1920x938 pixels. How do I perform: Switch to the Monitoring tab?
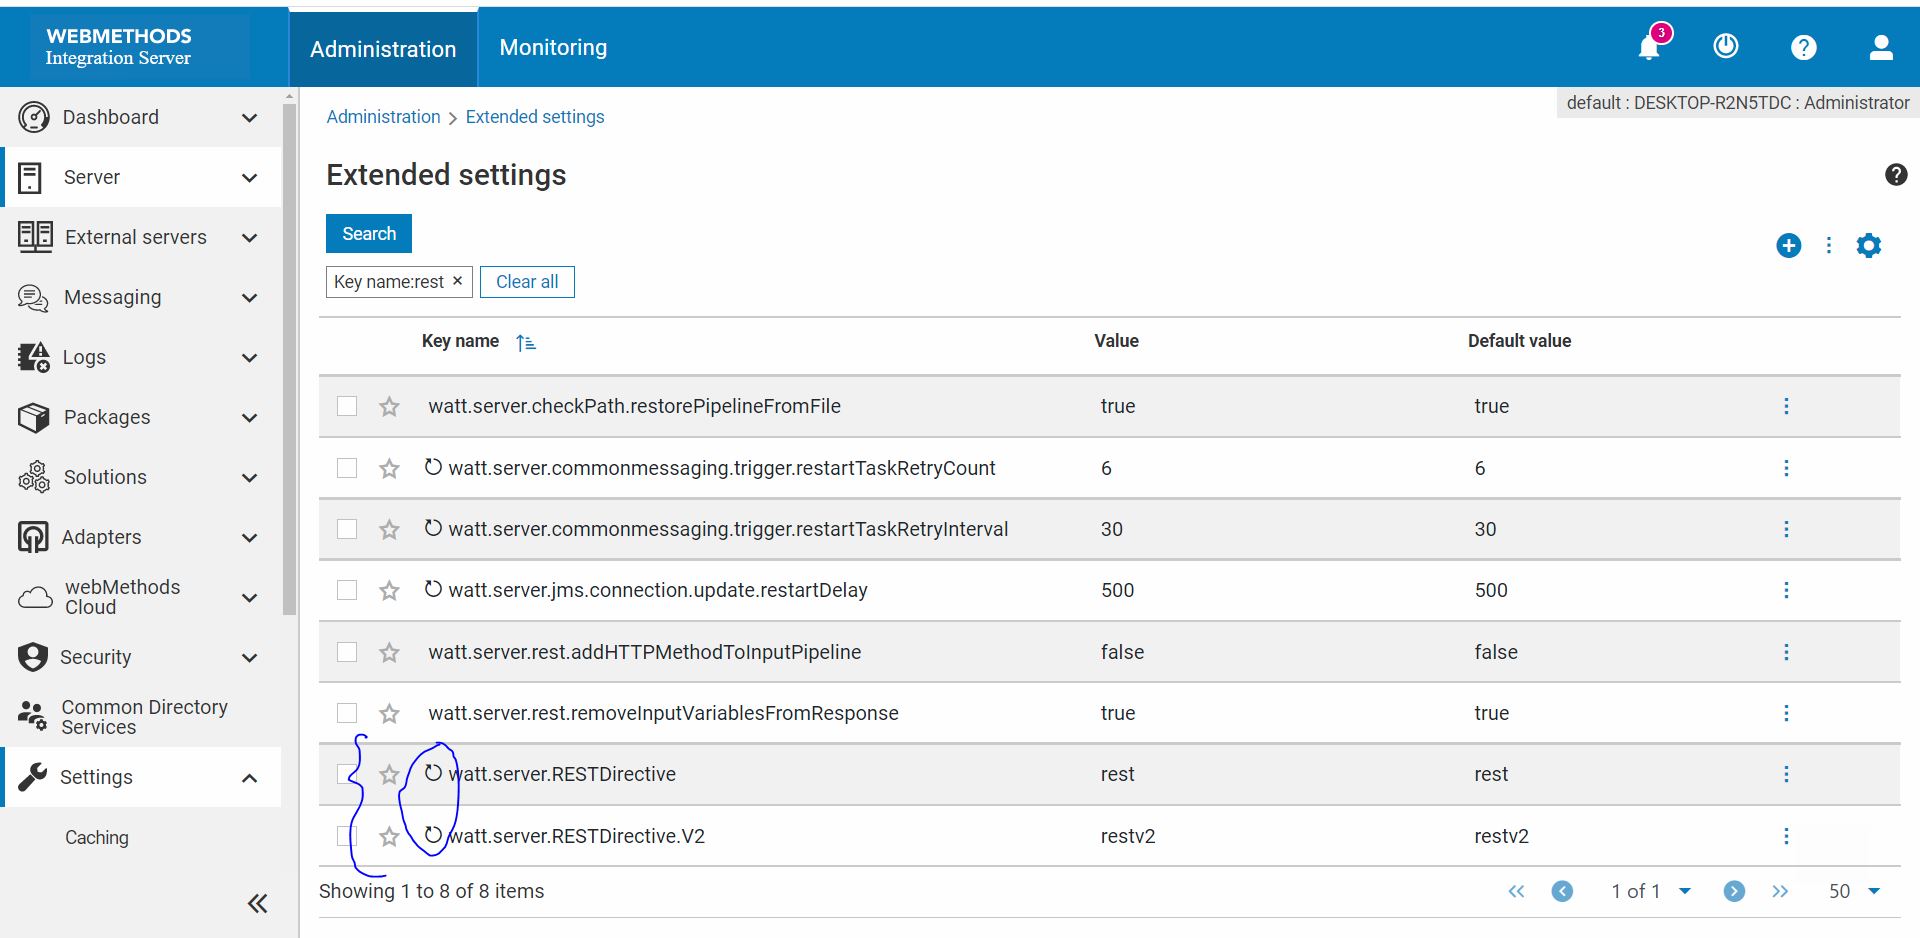point(553,47)
